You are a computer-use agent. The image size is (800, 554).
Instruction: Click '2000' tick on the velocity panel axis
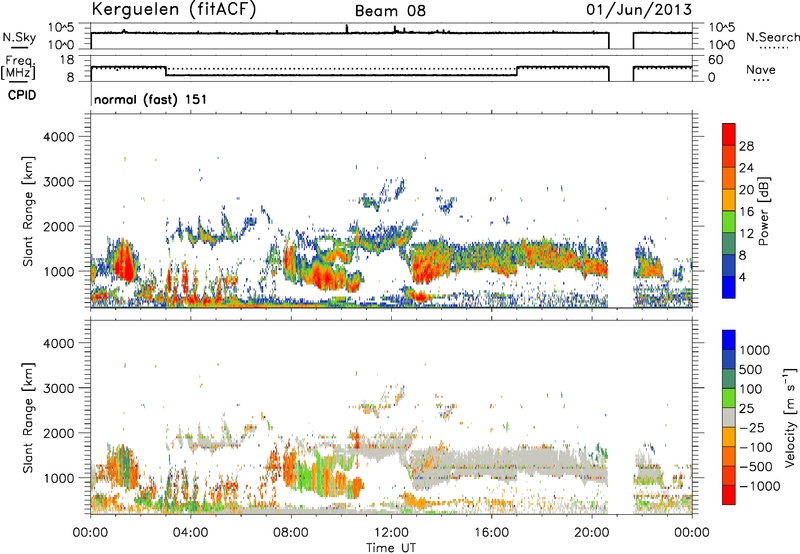coord(58,433)
